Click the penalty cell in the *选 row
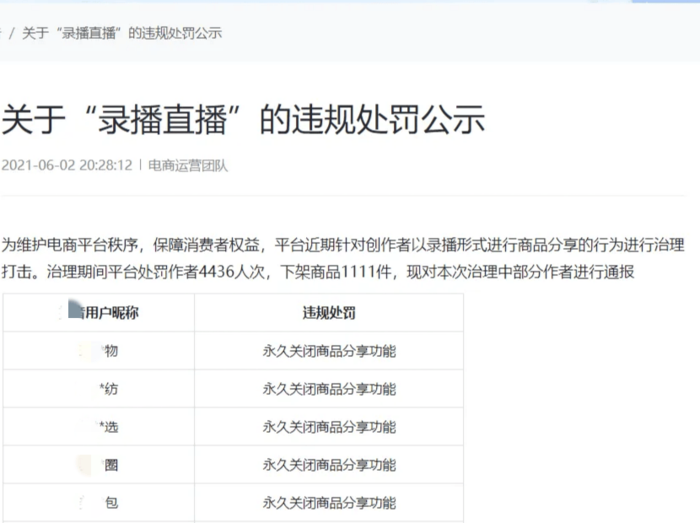 pyautogui.click(x=329, y=427)
